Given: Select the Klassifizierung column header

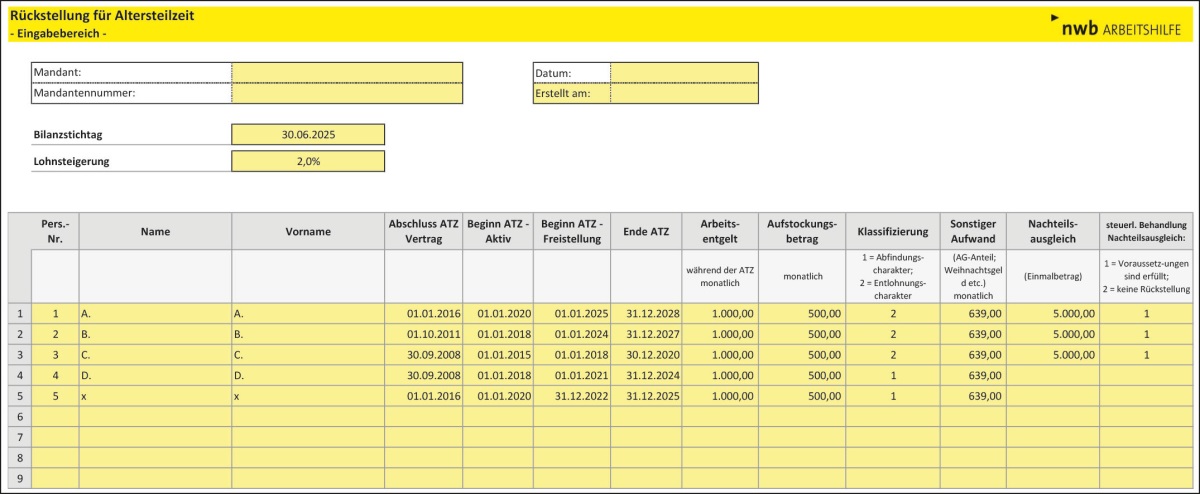Looking at the screenshot, I should click(892, 231).
